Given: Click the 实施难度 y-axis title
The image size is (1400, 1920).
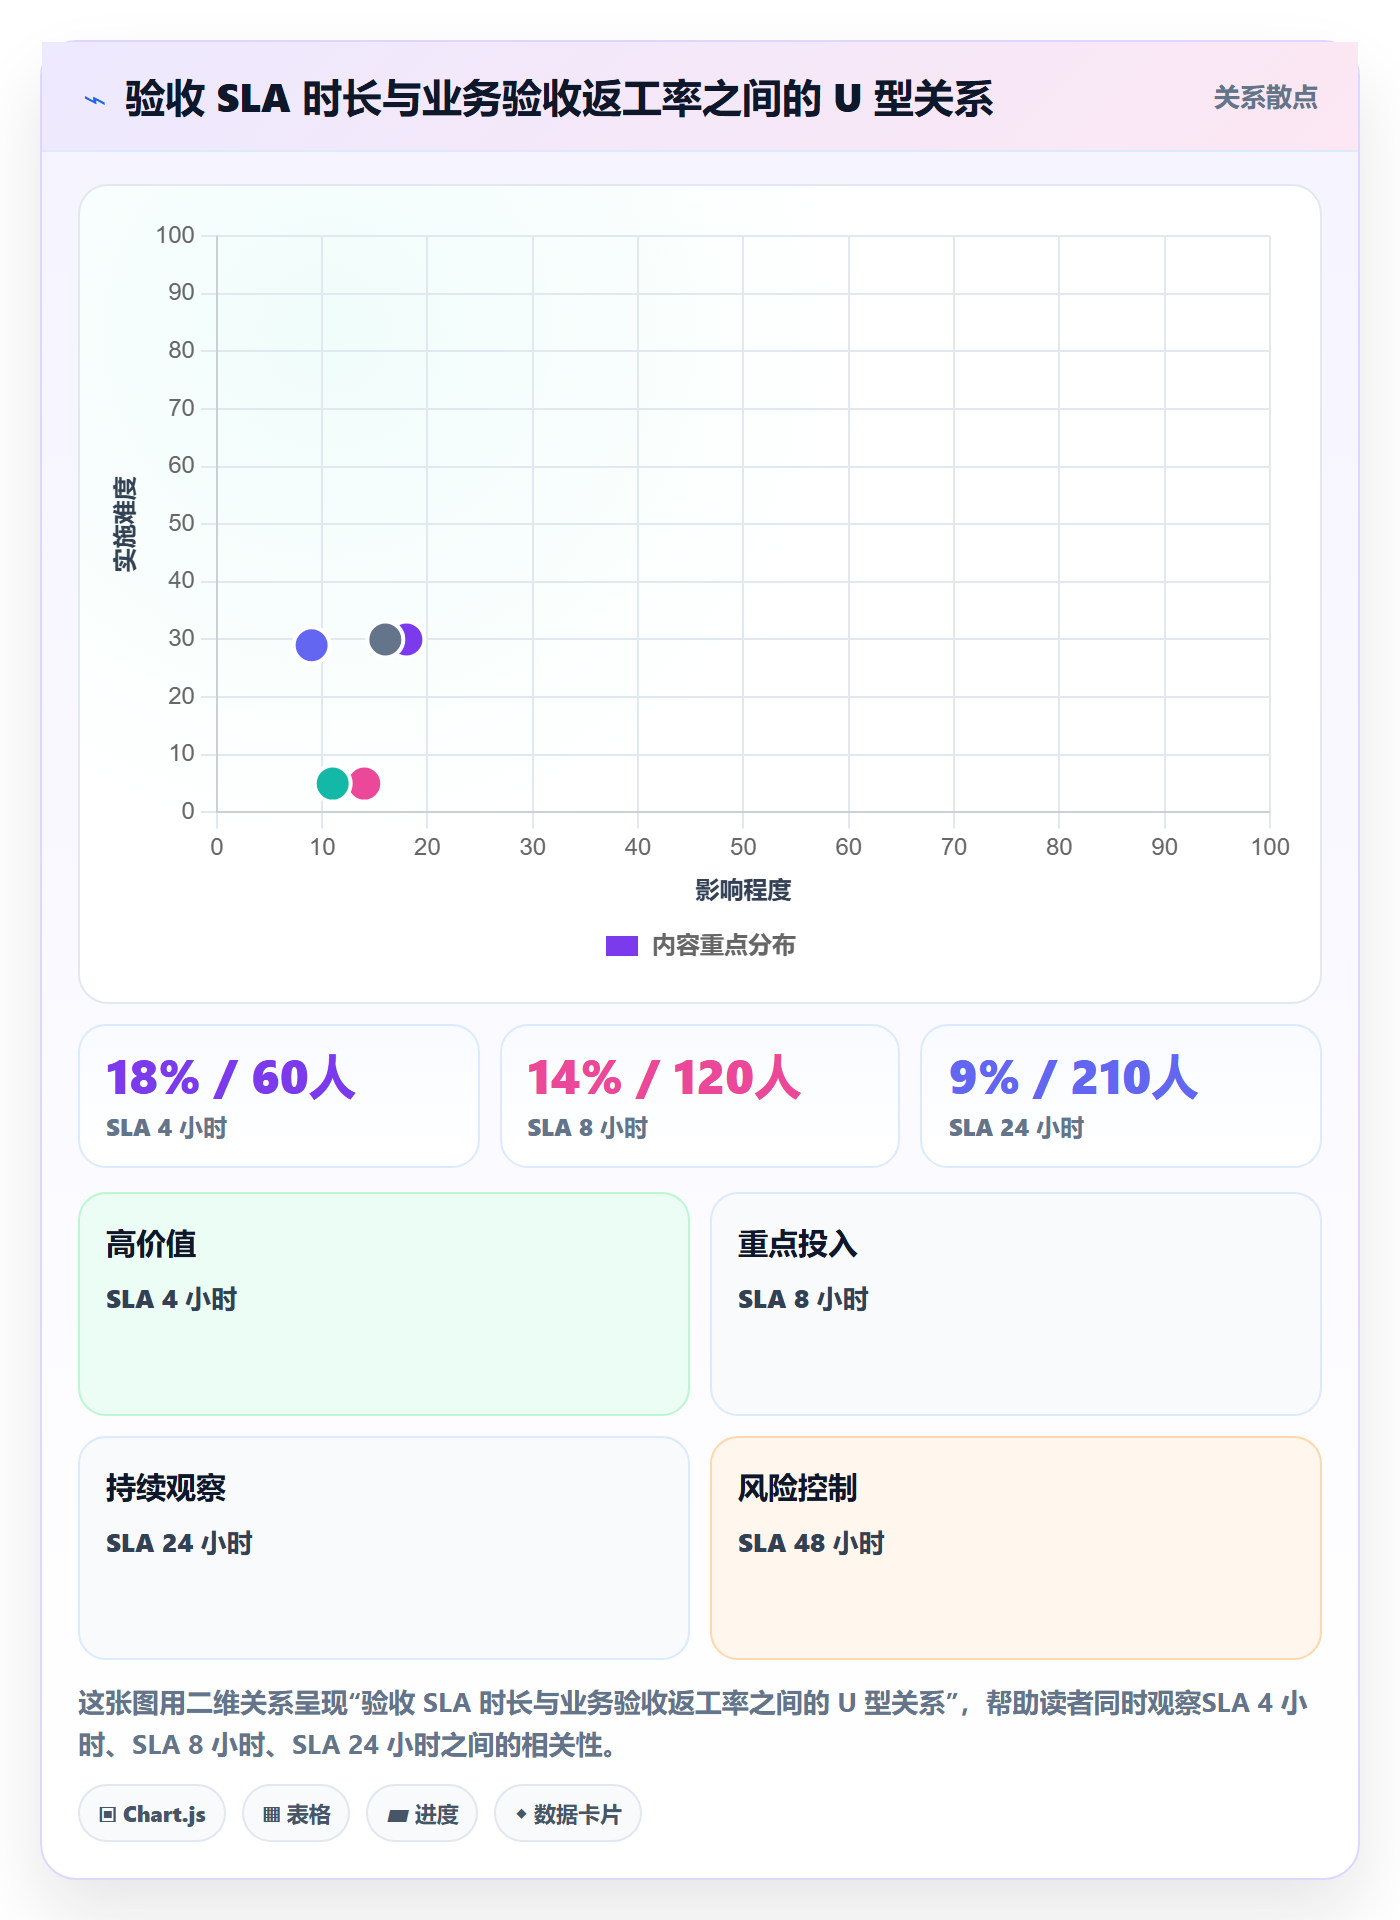Looking at the screenshot, I should click(x=125, y=524).
